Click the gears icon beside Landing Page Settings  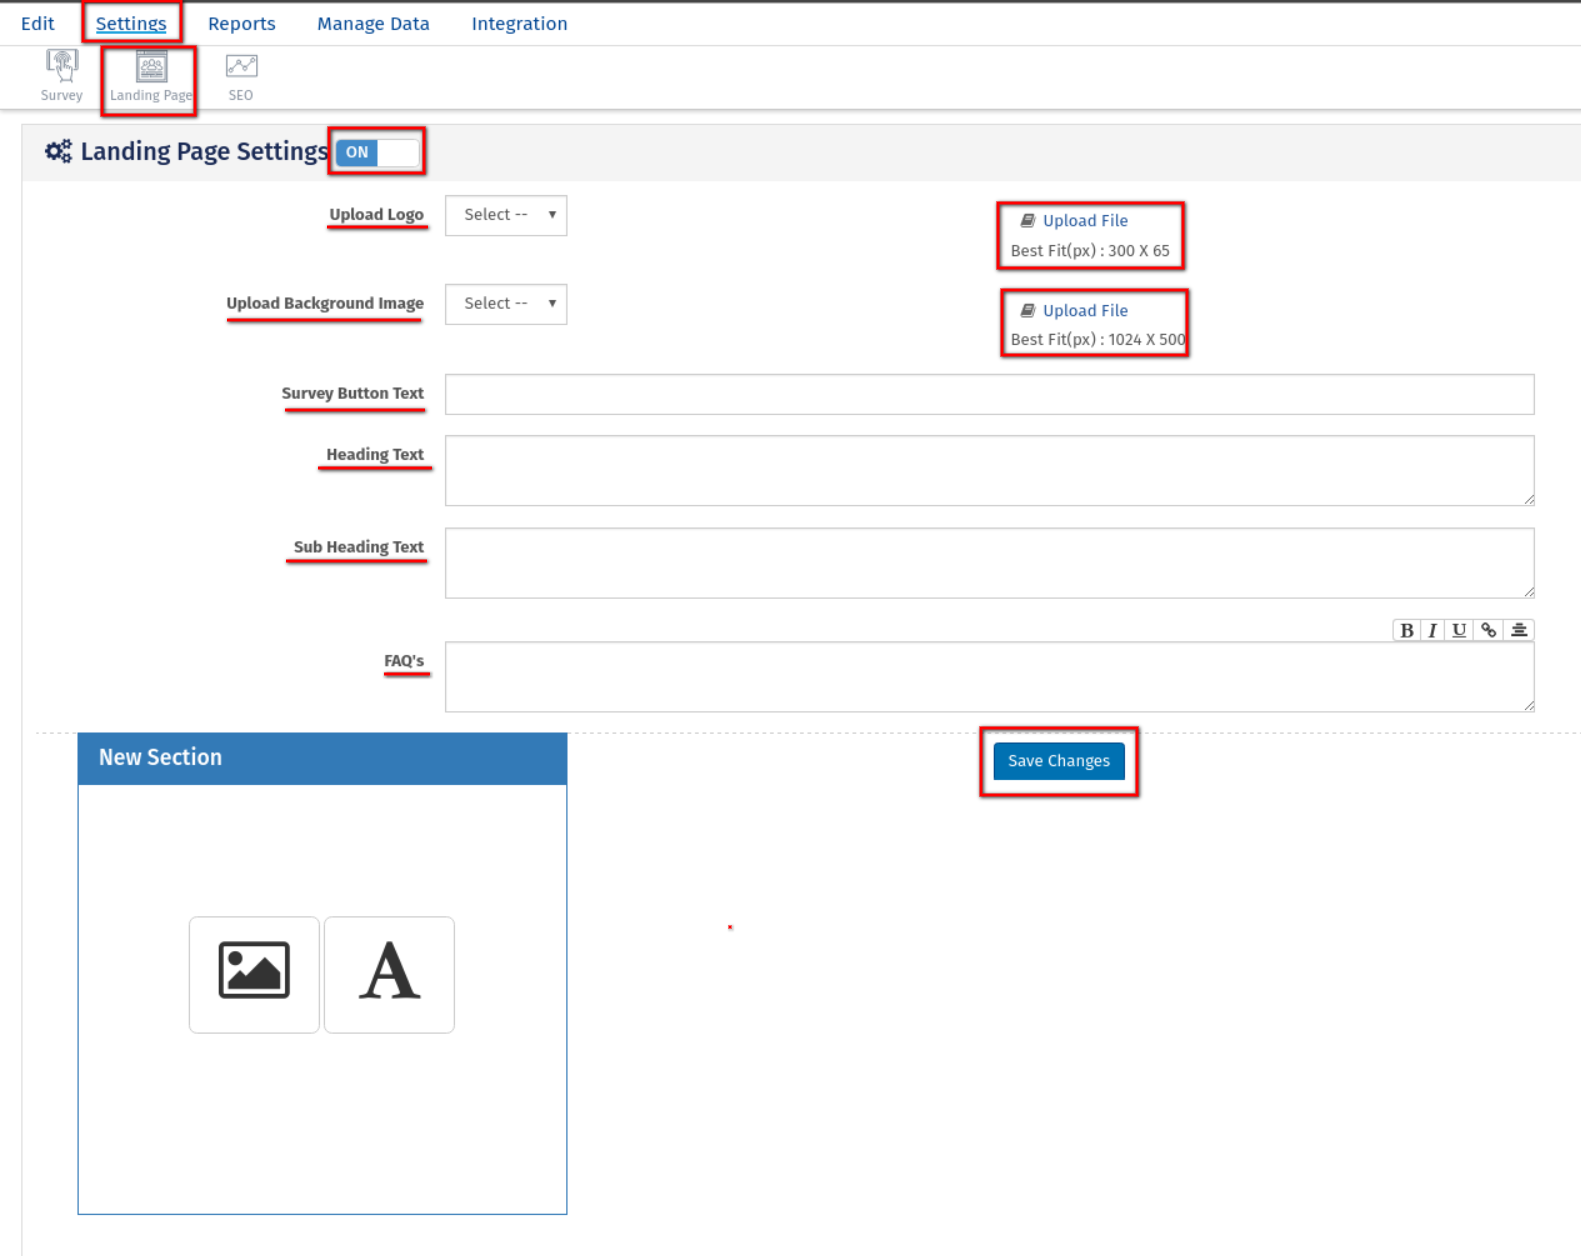(58, 152)
